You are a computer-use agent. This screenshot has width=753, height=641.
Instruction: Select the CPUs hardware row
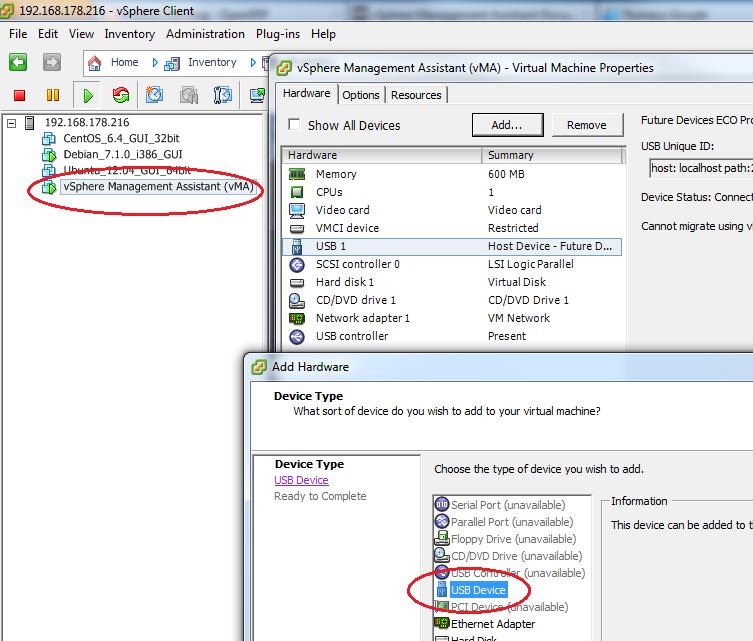click(451, 192)
